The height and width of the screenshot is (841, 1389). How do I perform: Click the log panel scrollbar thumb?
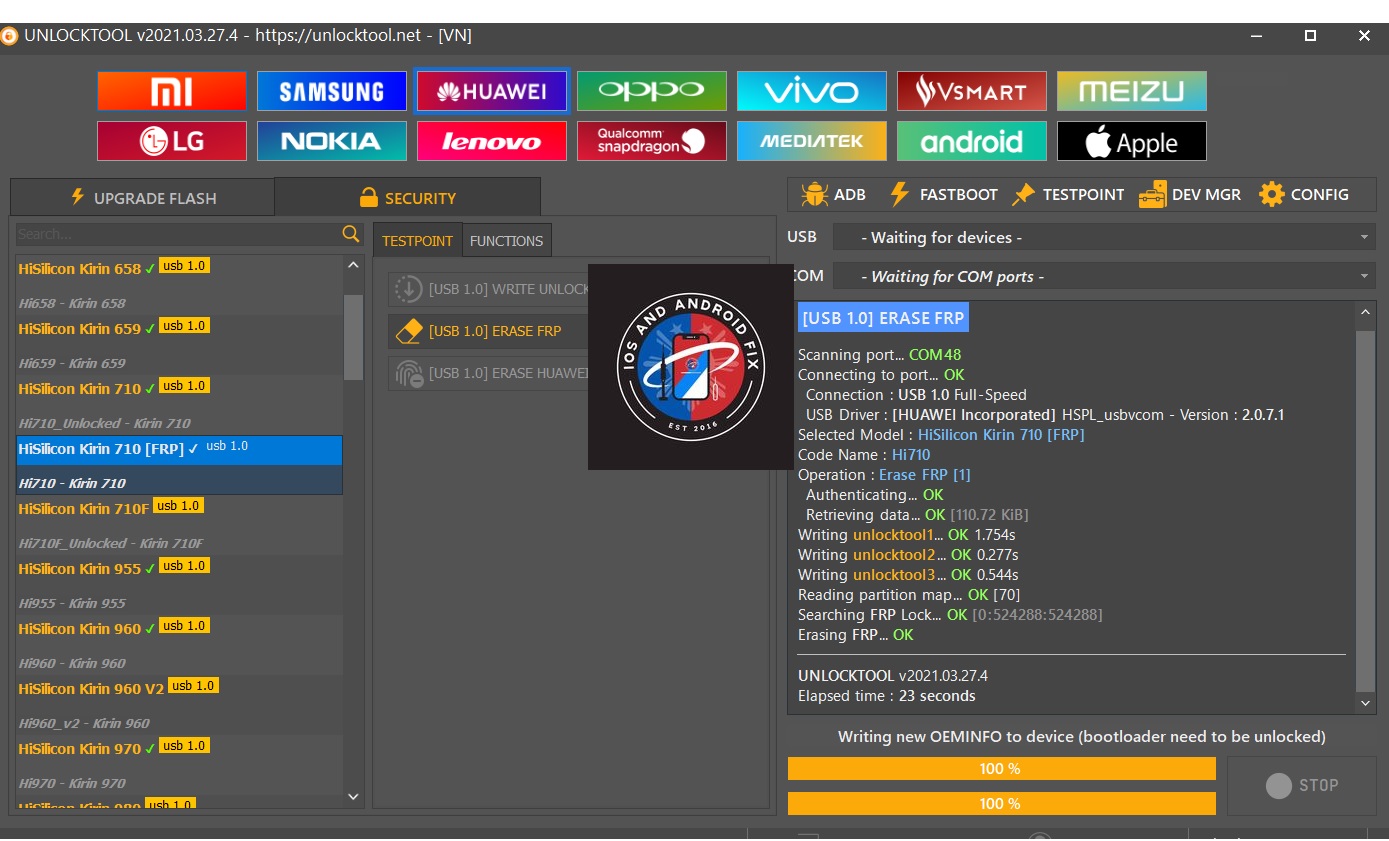click(x=1366, y=511)
